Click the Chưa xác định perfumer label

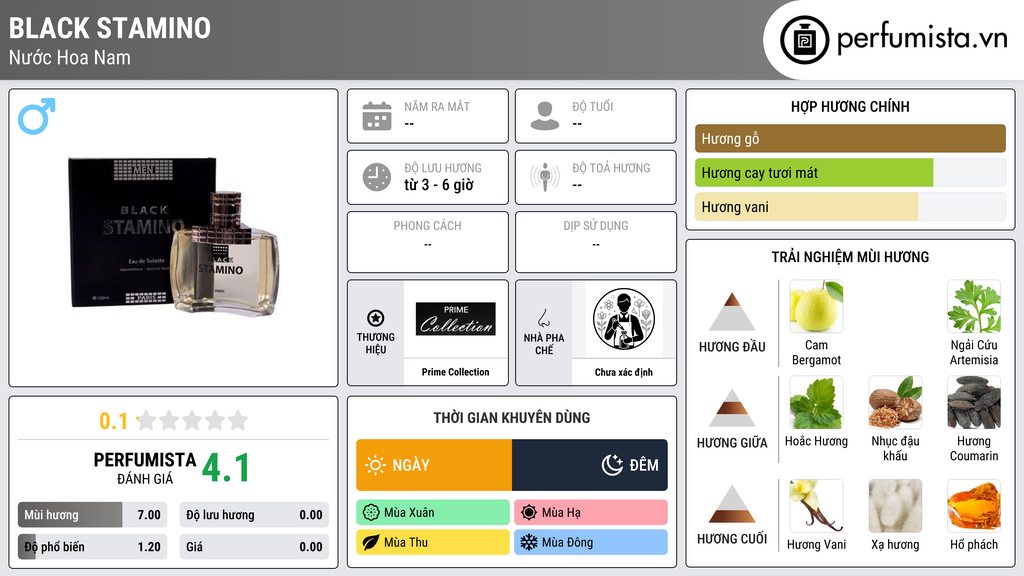[624, 372]
